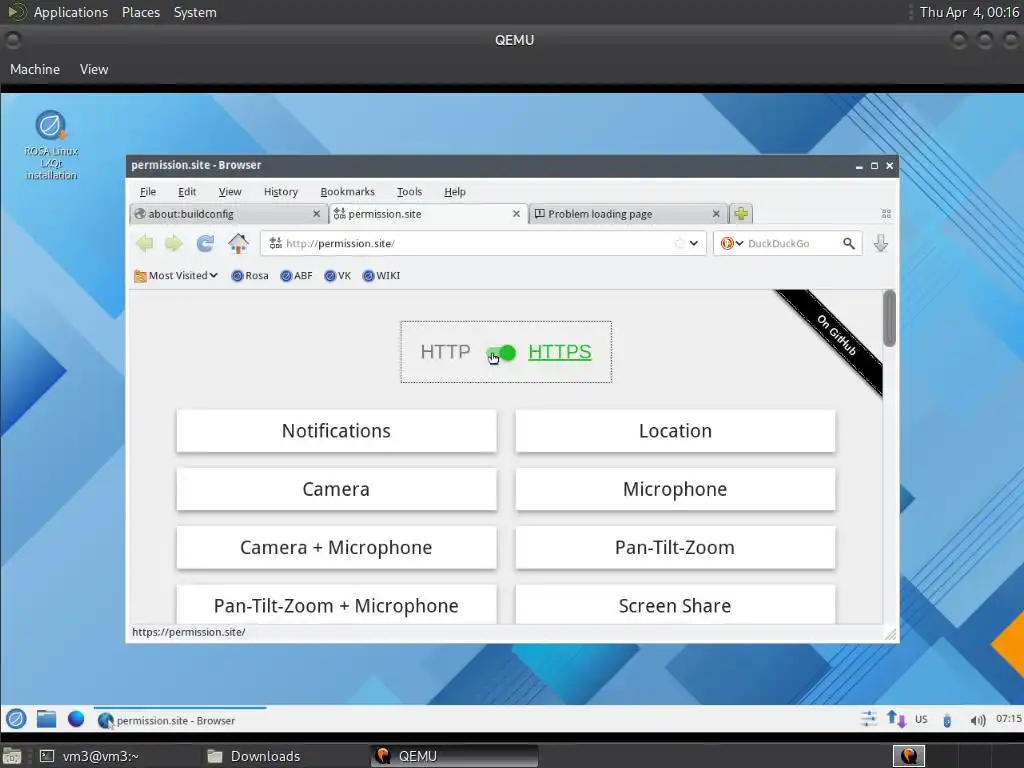Screen dimensions: 1024x768
Task: Click the site identity icon in address bar
Action: (276, 243)
